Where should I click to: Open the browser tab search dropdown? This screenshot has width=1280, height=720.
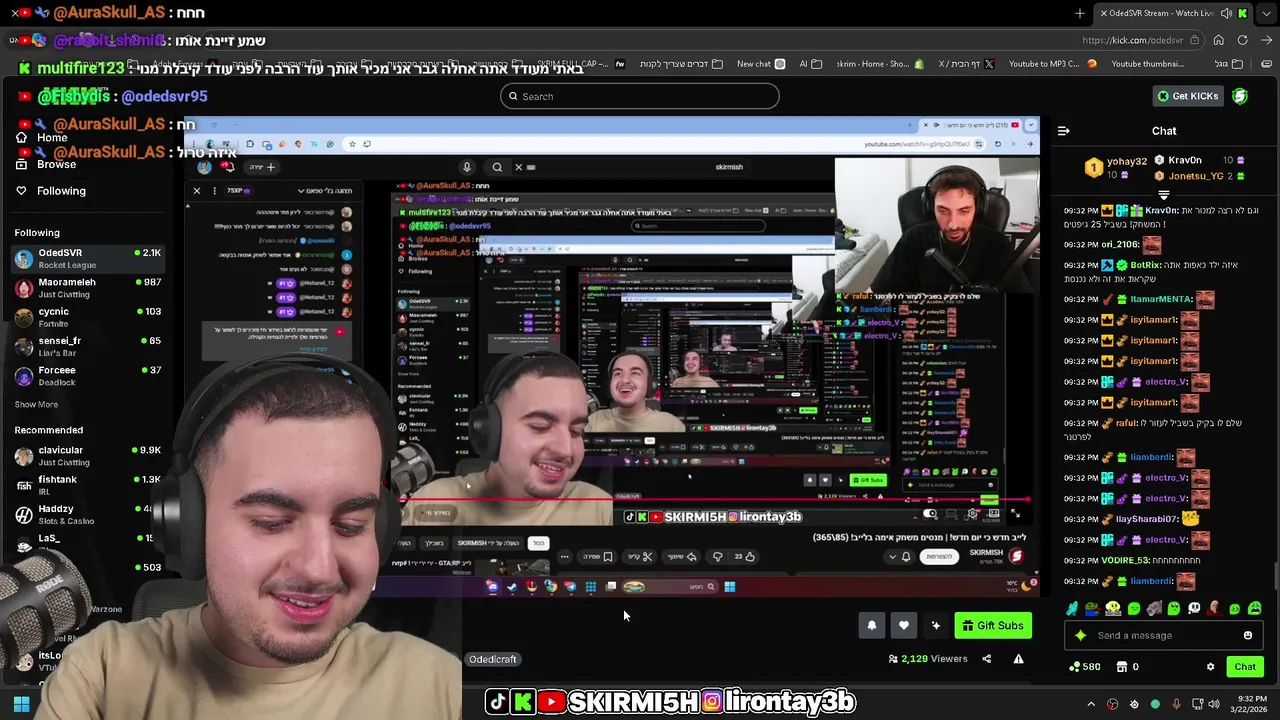(x=1267, y=13)
